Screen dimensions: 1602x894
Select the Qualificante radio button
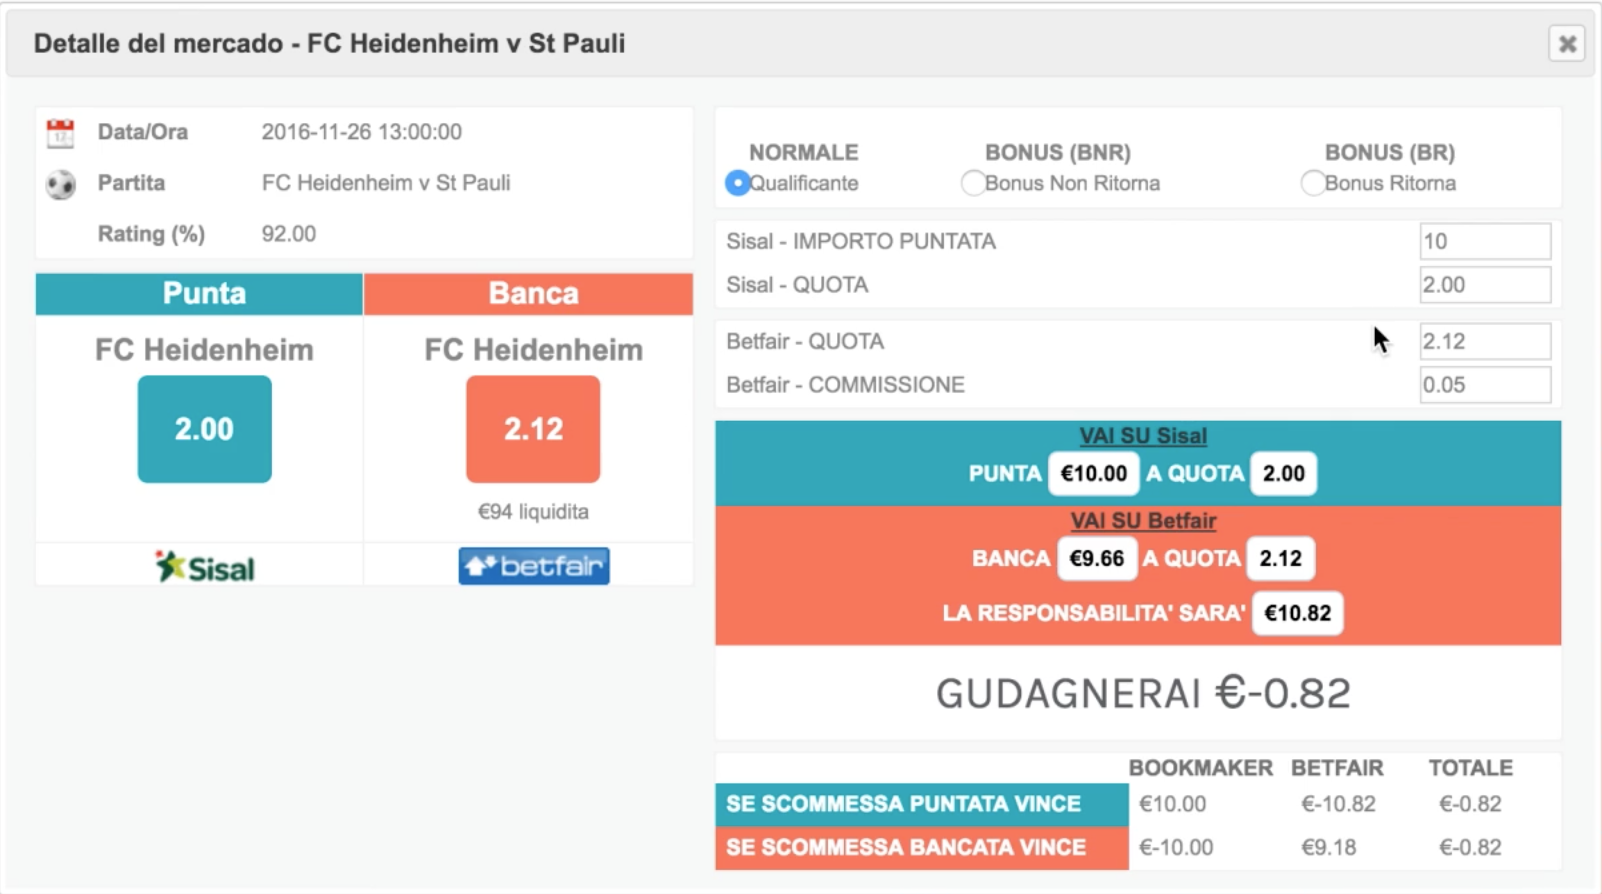[737, 183]
